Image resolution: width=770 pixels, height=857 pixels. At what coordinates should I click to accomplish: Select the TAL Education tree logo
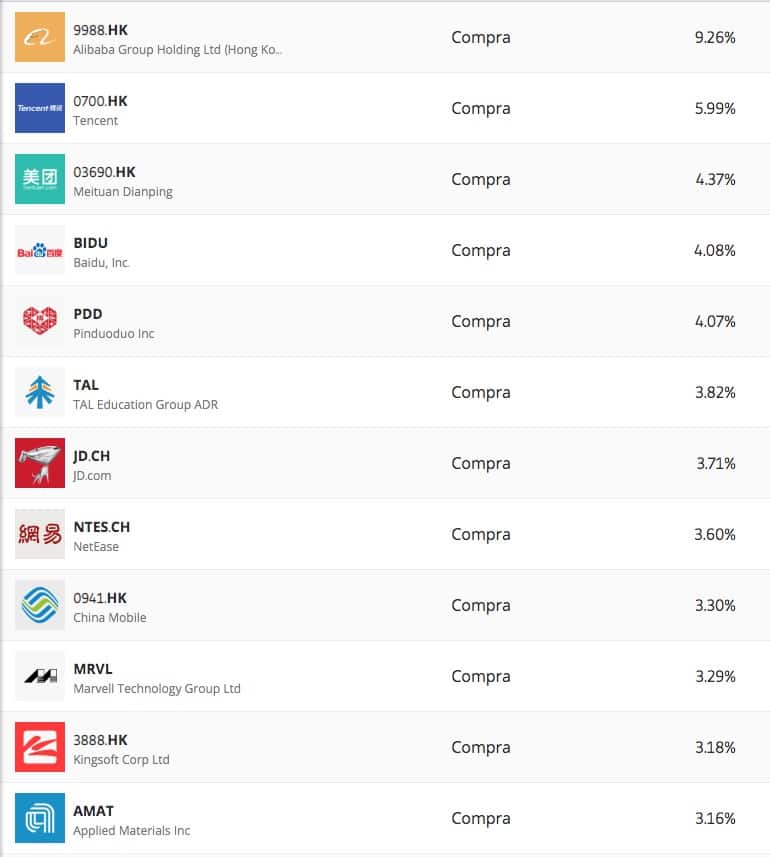40,392
